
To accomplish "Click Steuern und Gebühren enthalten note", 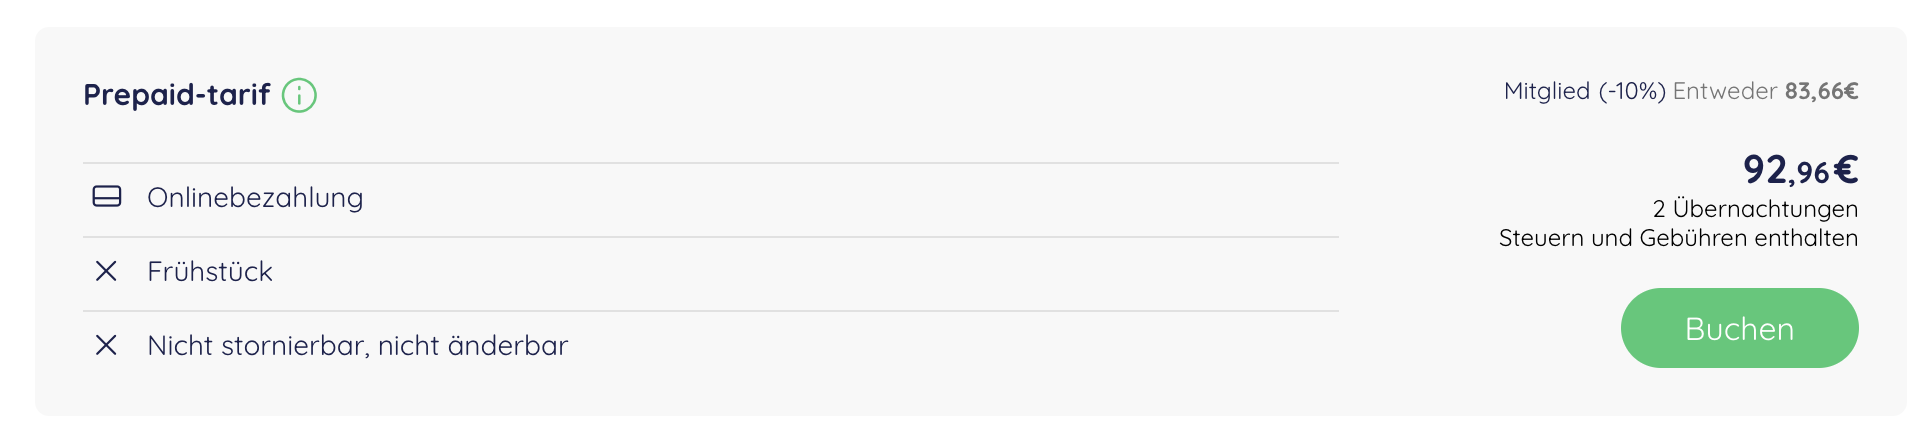I will click(x=1678, y=238).
